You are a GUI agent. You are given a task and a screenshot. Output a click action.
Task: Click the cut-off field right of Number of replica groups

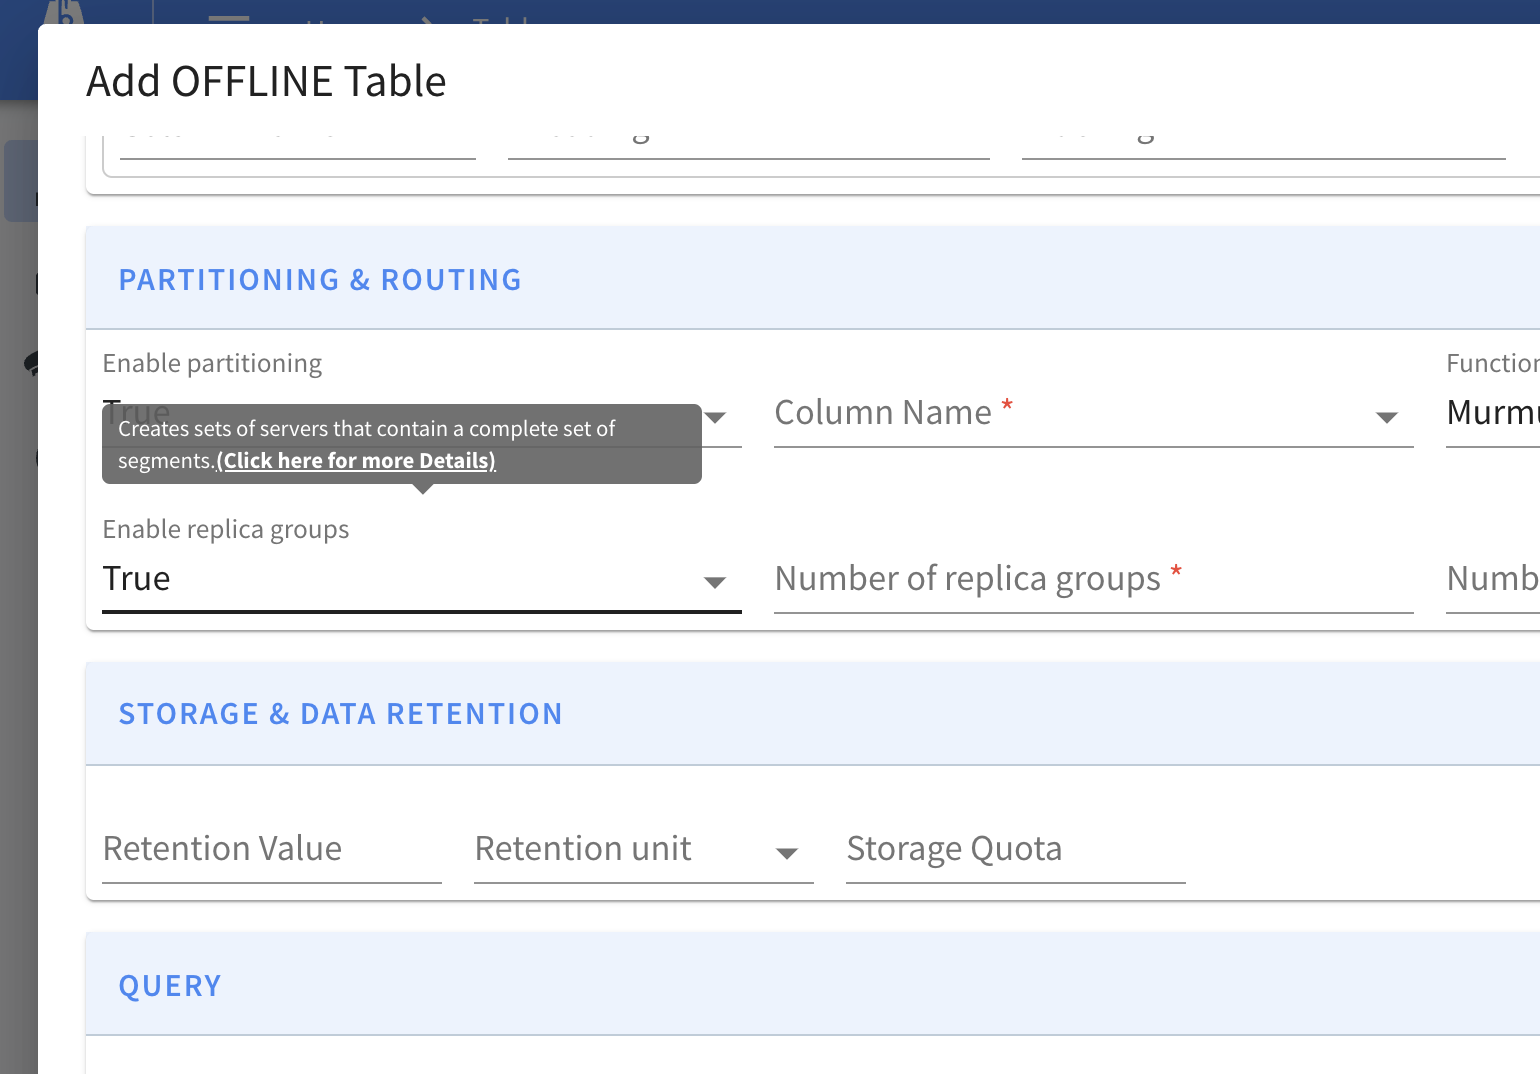pos(1492,580)
